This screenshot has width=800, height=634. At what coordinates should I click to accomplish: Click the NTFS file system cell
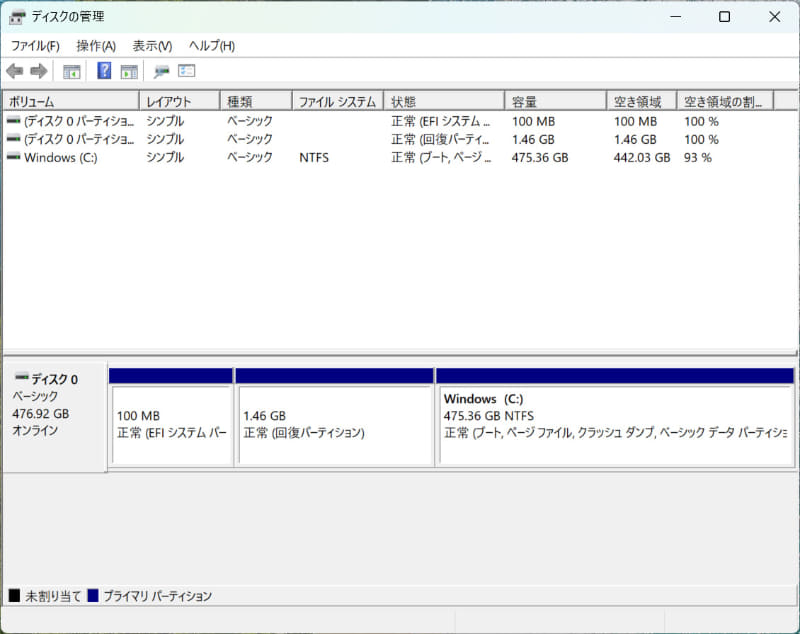[314, 158]
